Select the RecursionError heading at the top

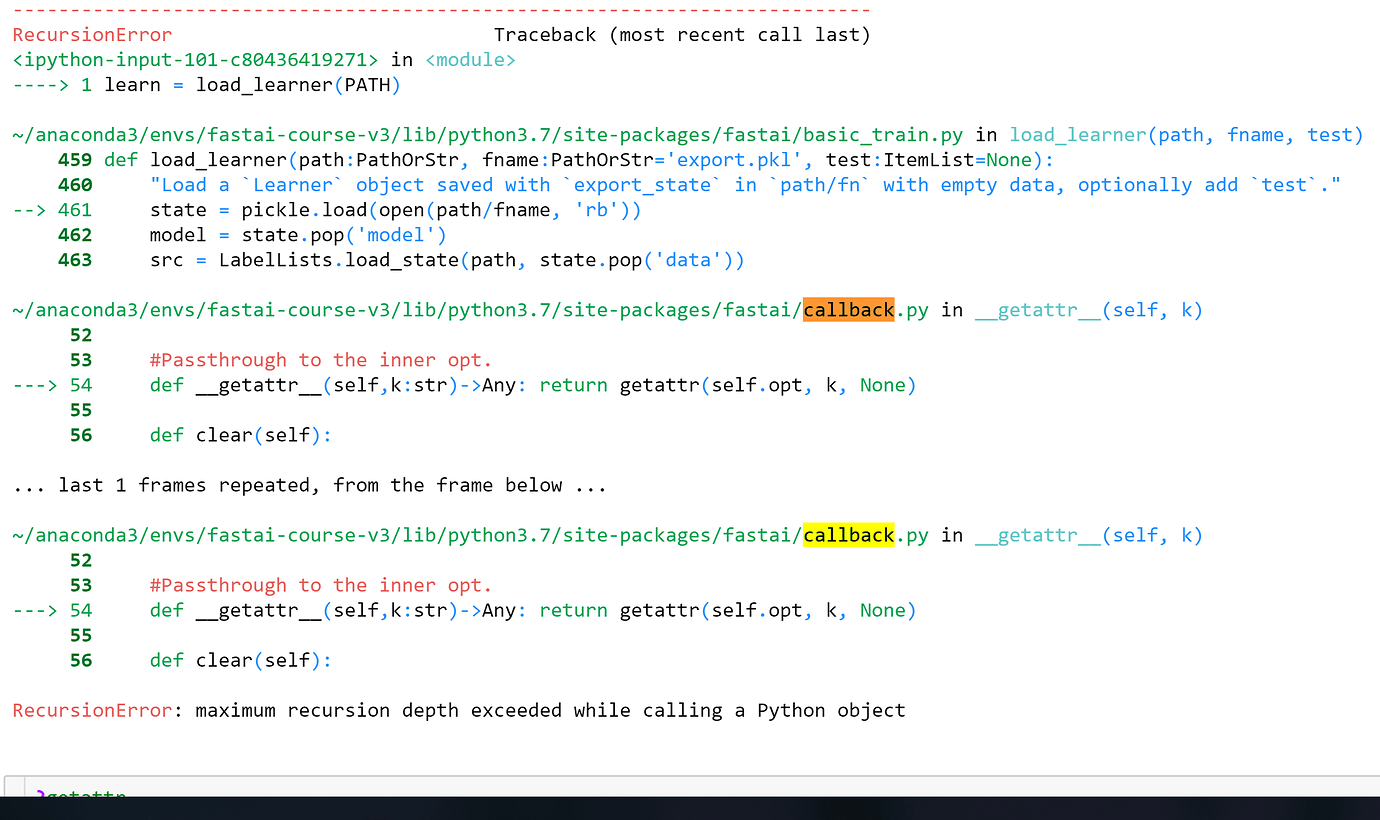(91, 34)
